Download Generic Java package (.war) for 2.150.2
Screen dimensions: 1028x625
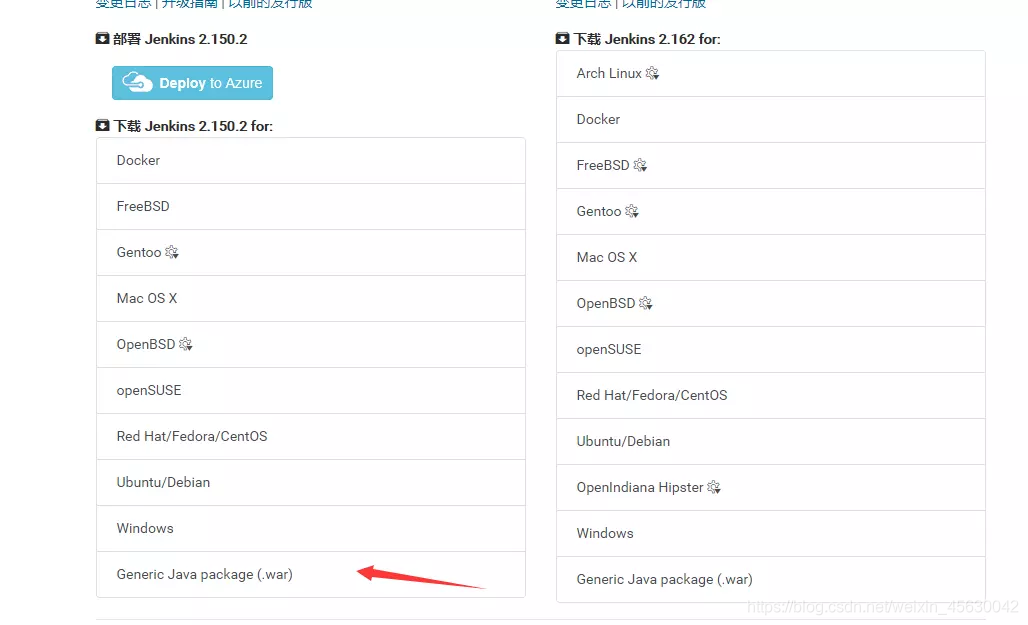[311, 575]
